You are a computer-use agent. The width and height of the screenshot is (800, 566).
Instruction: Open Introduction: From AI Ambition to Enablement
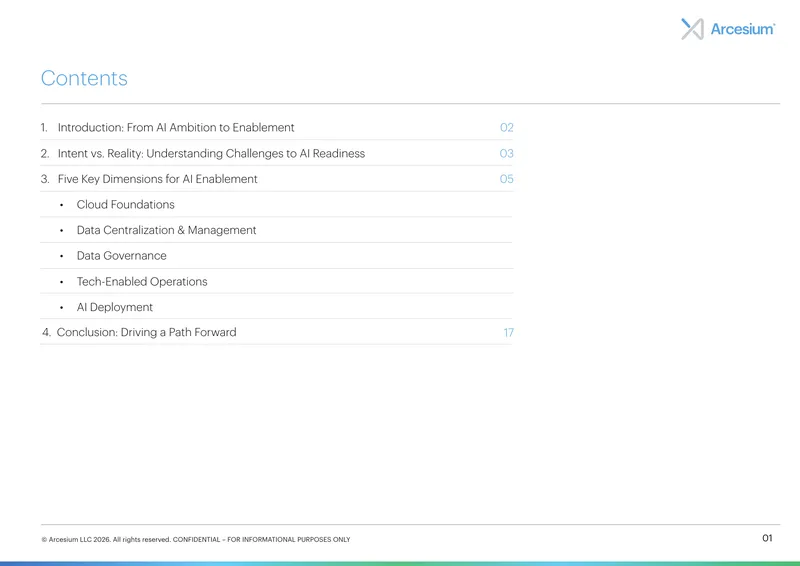(x=176, y=128)
